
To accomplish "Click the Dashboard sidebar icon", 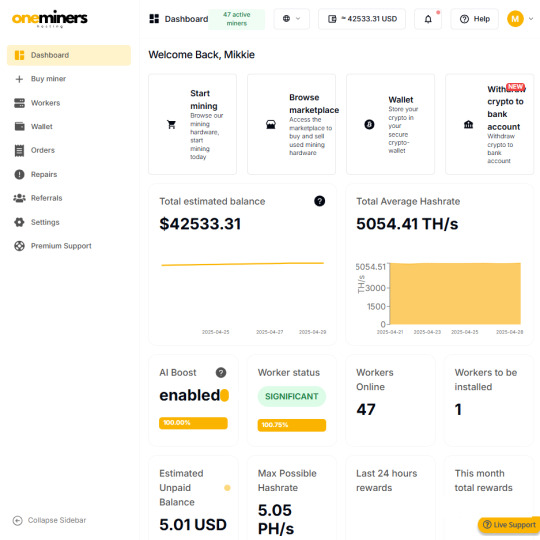I will coord(19,55).
